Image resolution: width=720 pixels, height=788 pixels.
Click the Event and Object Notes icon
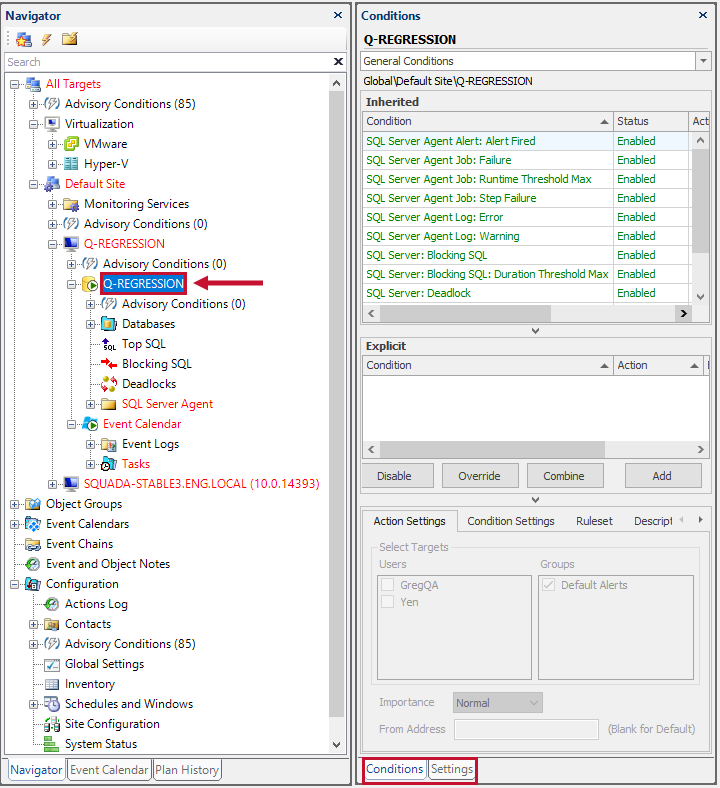click(x=33, y=564)
